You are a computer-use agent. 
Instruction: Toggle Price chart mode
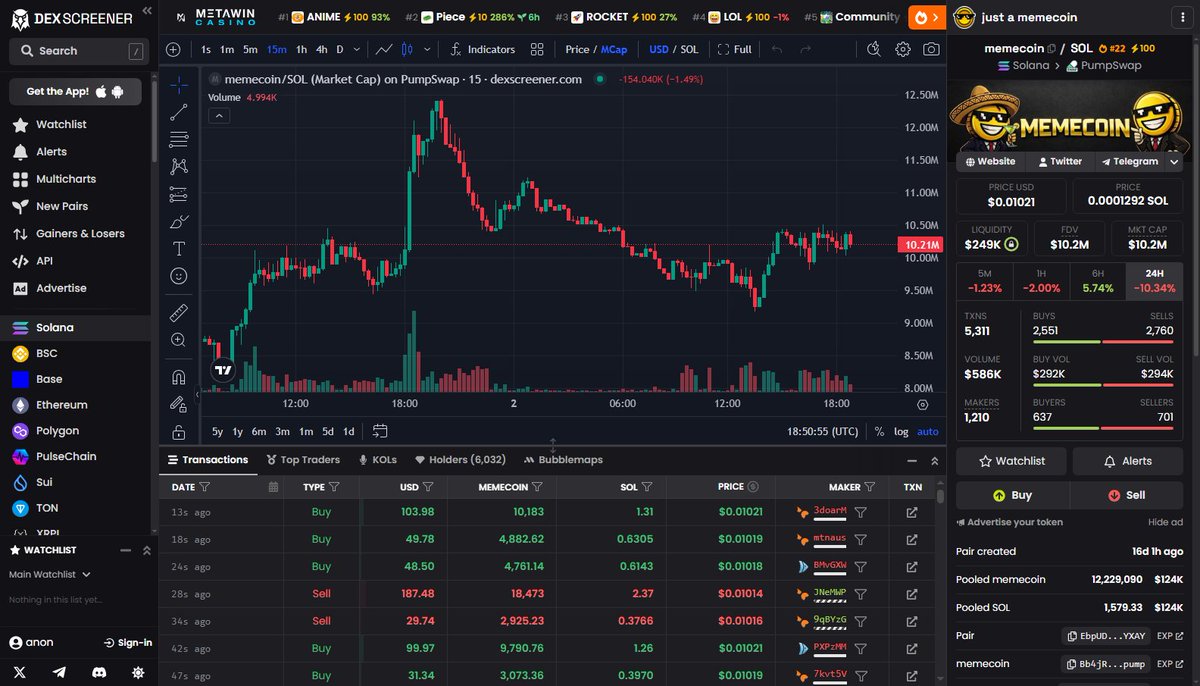(x=577, y=49)
